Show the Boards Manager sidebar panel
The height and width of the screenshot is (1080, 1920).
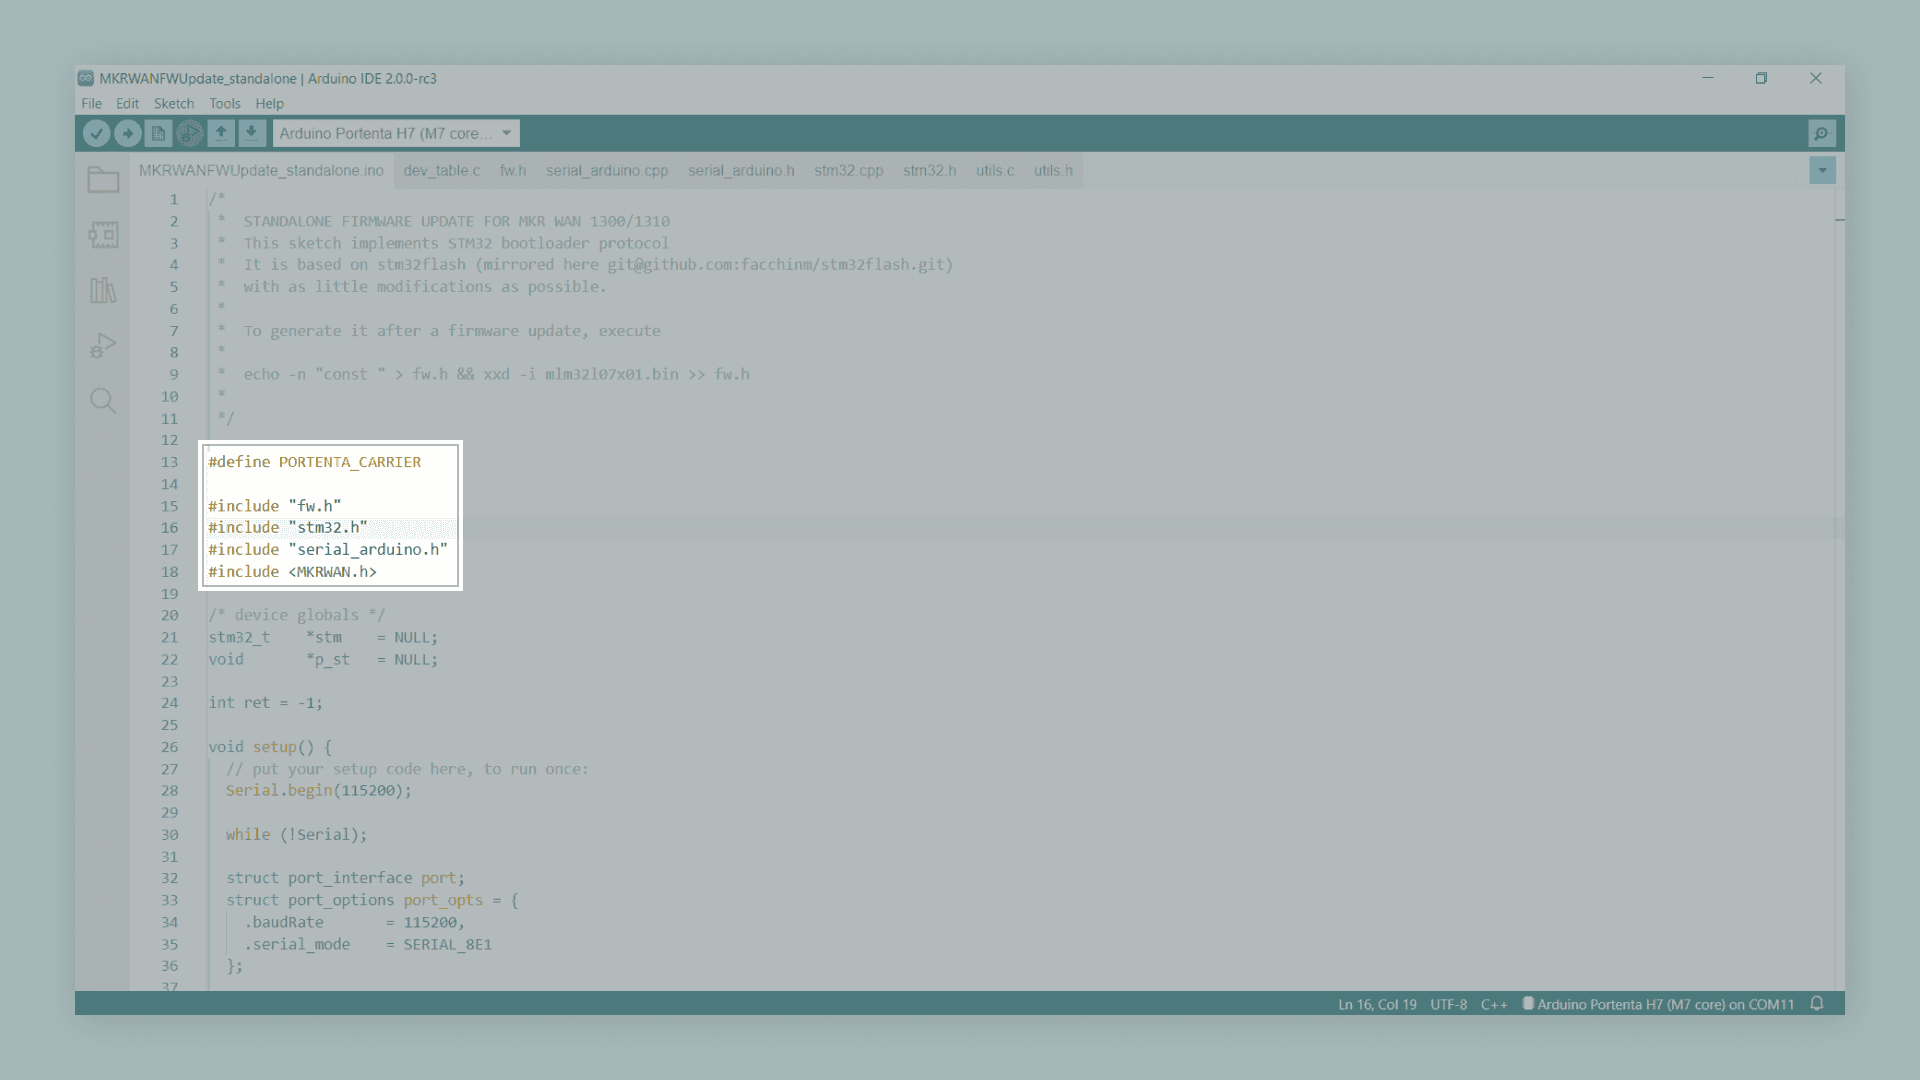[103, 235]
